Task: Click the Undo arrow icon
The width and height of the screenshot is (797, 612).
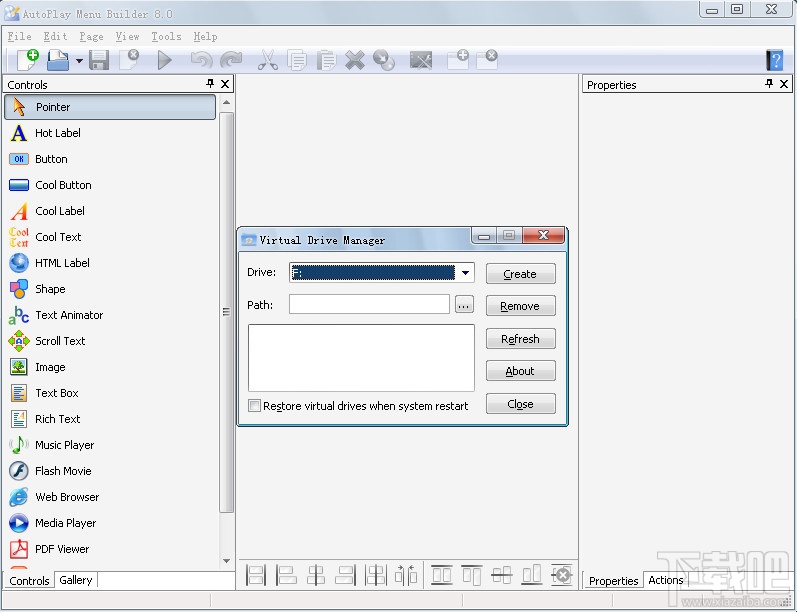Action: 201,60
